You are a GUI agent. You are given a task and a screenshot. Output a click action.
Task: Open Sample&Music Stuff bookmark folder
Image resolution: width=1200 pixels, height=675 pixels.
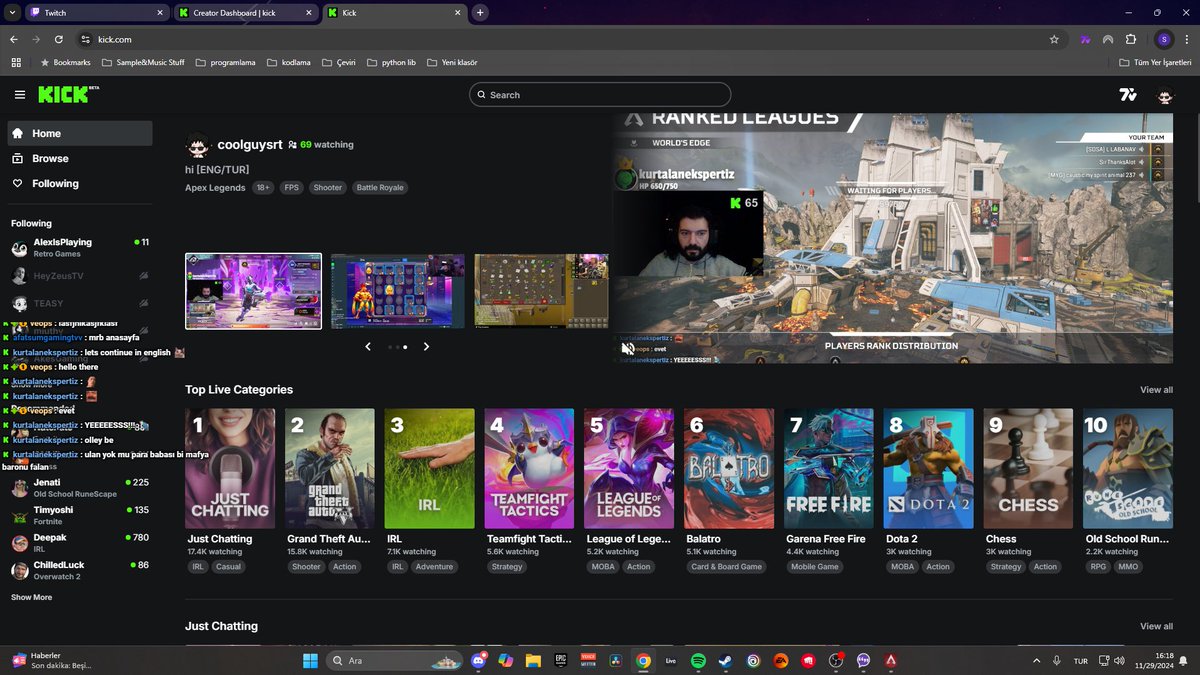(143, 62)
